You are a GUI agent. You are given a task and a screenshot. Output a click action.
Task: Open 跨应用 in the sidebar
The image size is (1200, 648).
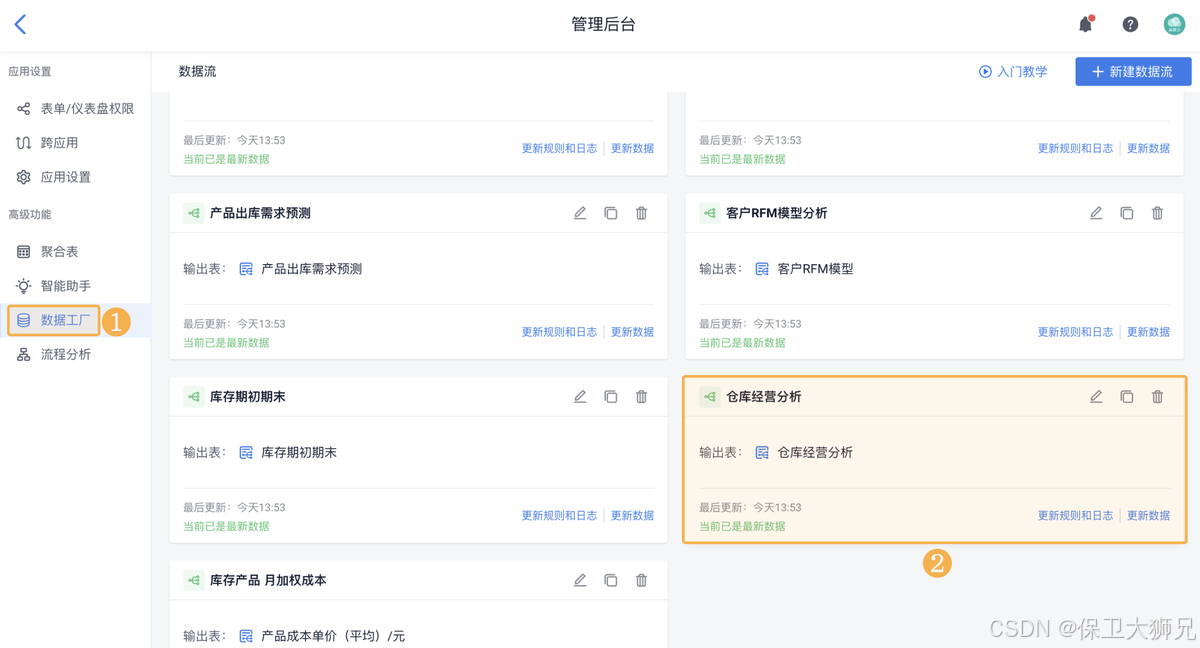(75, 143)
